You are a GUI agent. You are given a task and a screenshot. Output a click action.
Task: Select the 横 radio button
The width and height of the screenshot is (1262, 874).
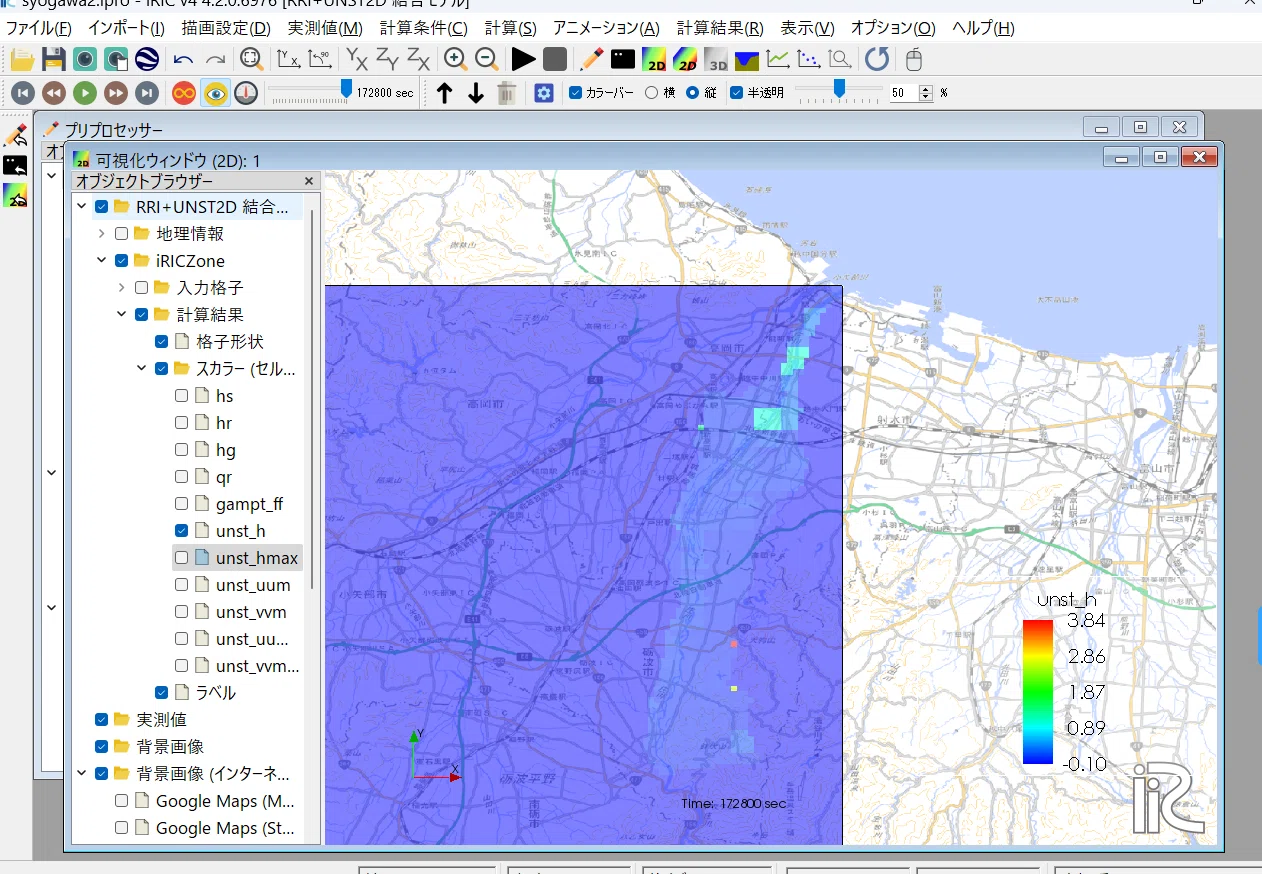(652, 93)
